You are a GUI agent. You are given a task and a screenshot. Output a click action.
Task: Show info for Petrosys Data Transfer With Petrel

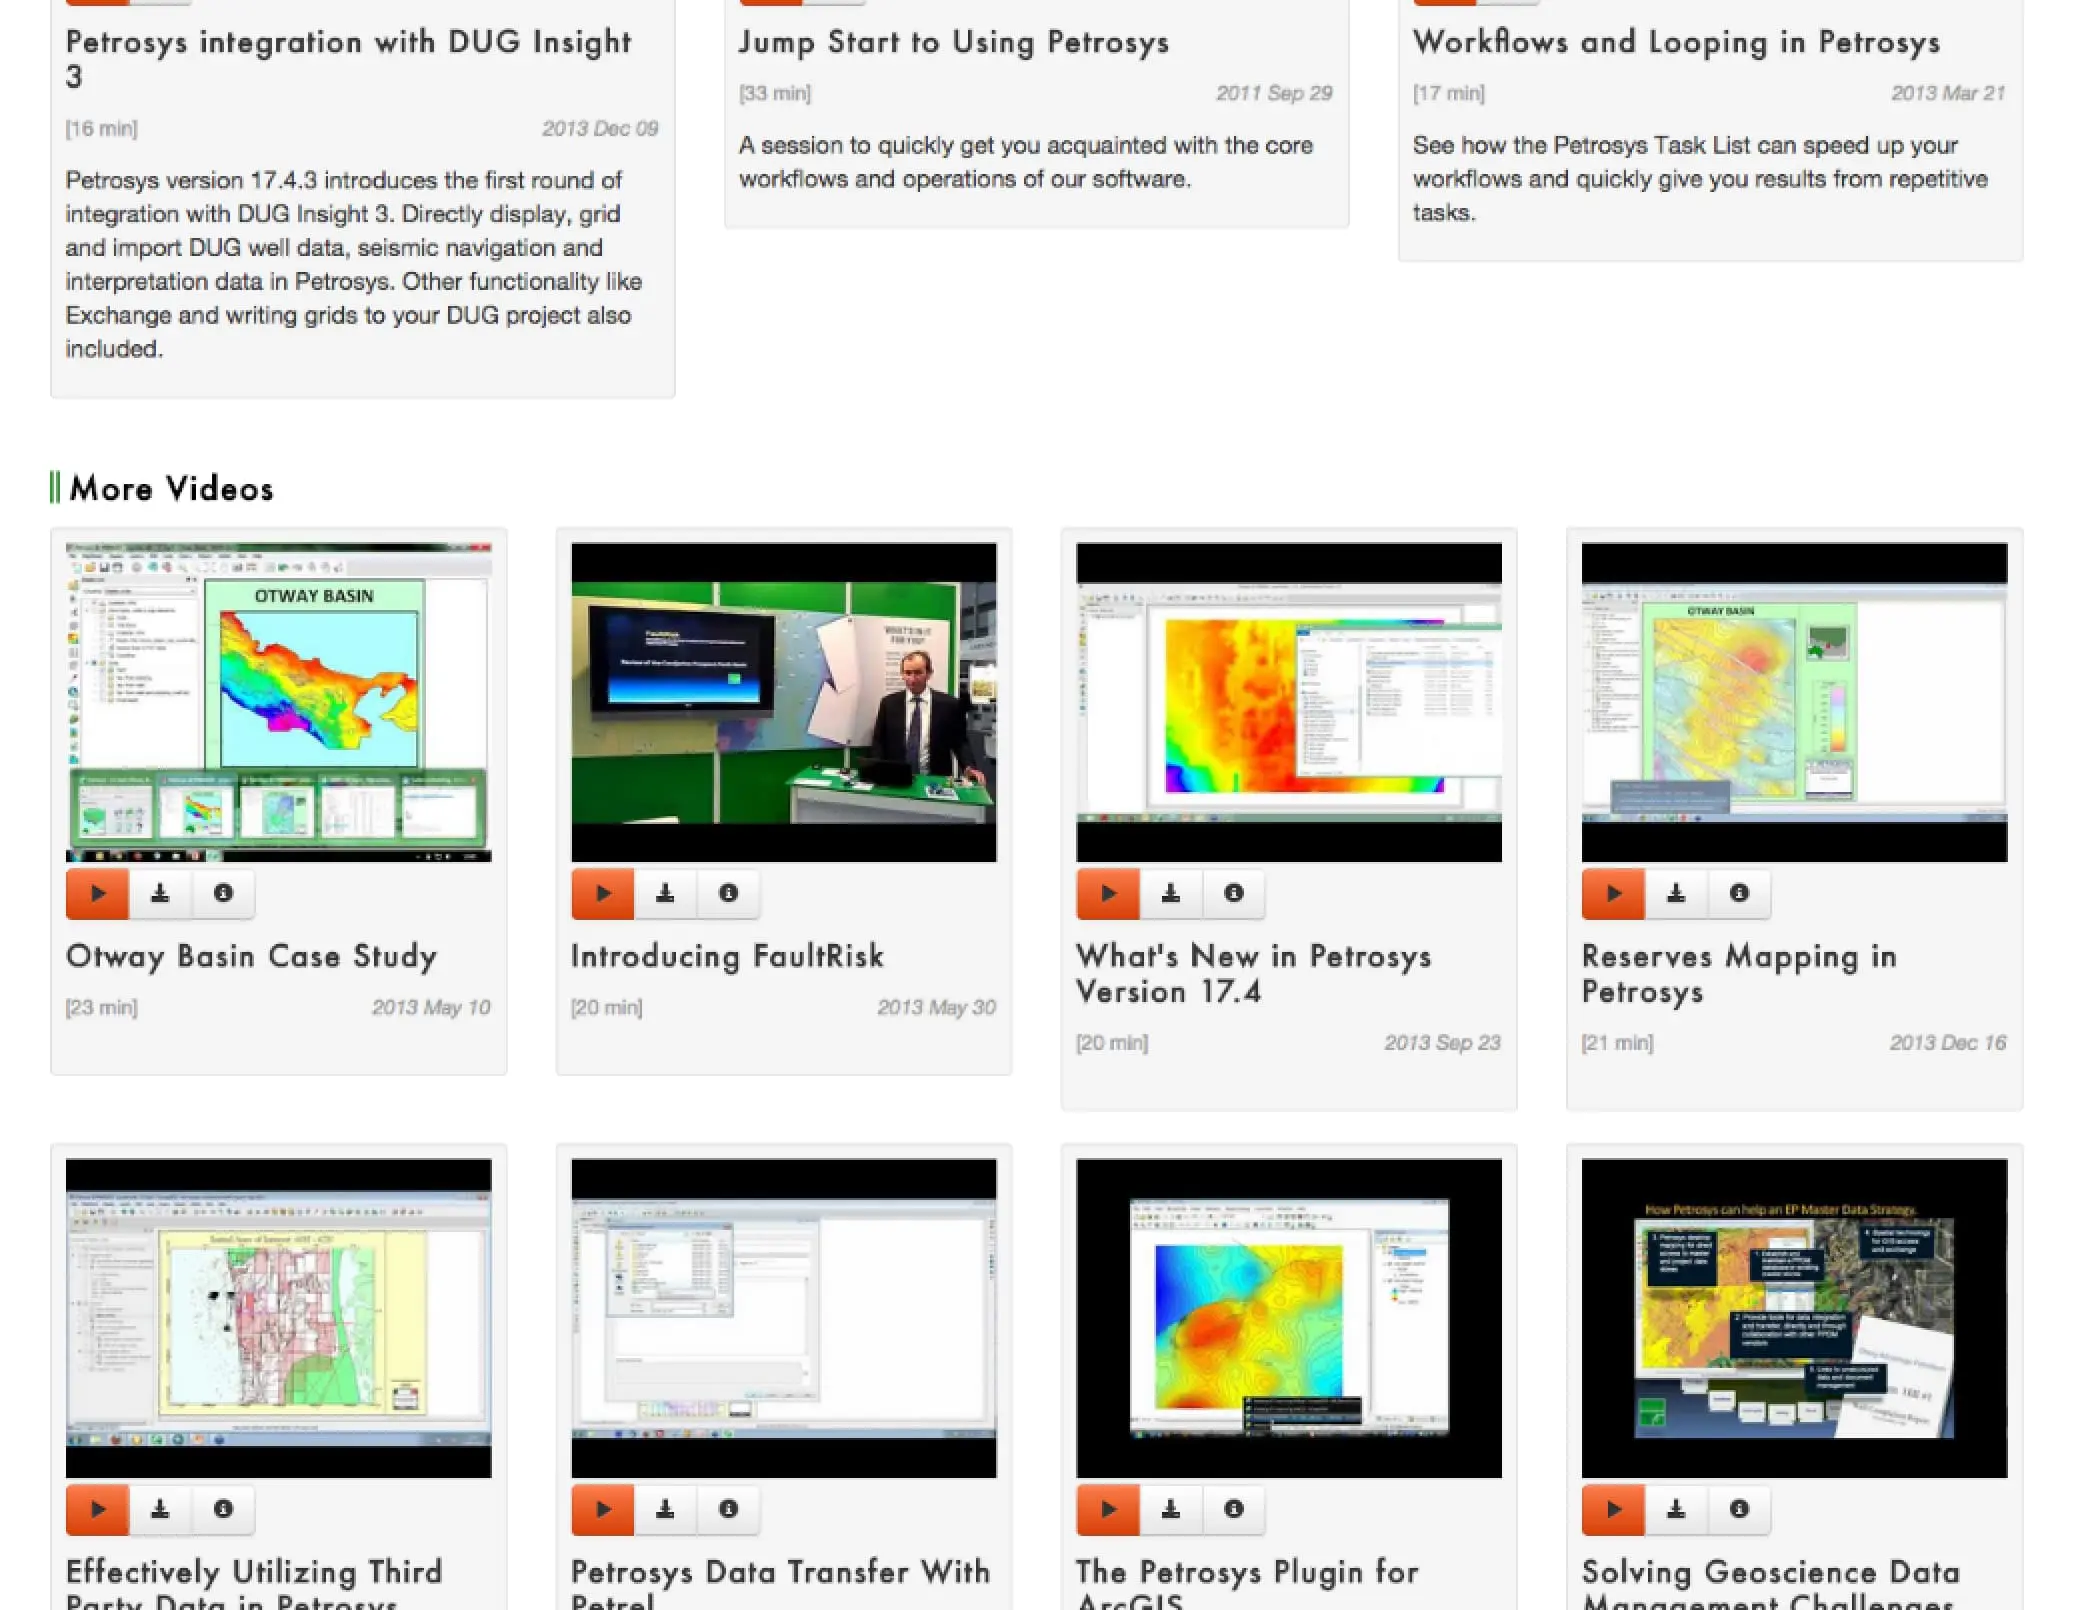tap(728, 1509)
